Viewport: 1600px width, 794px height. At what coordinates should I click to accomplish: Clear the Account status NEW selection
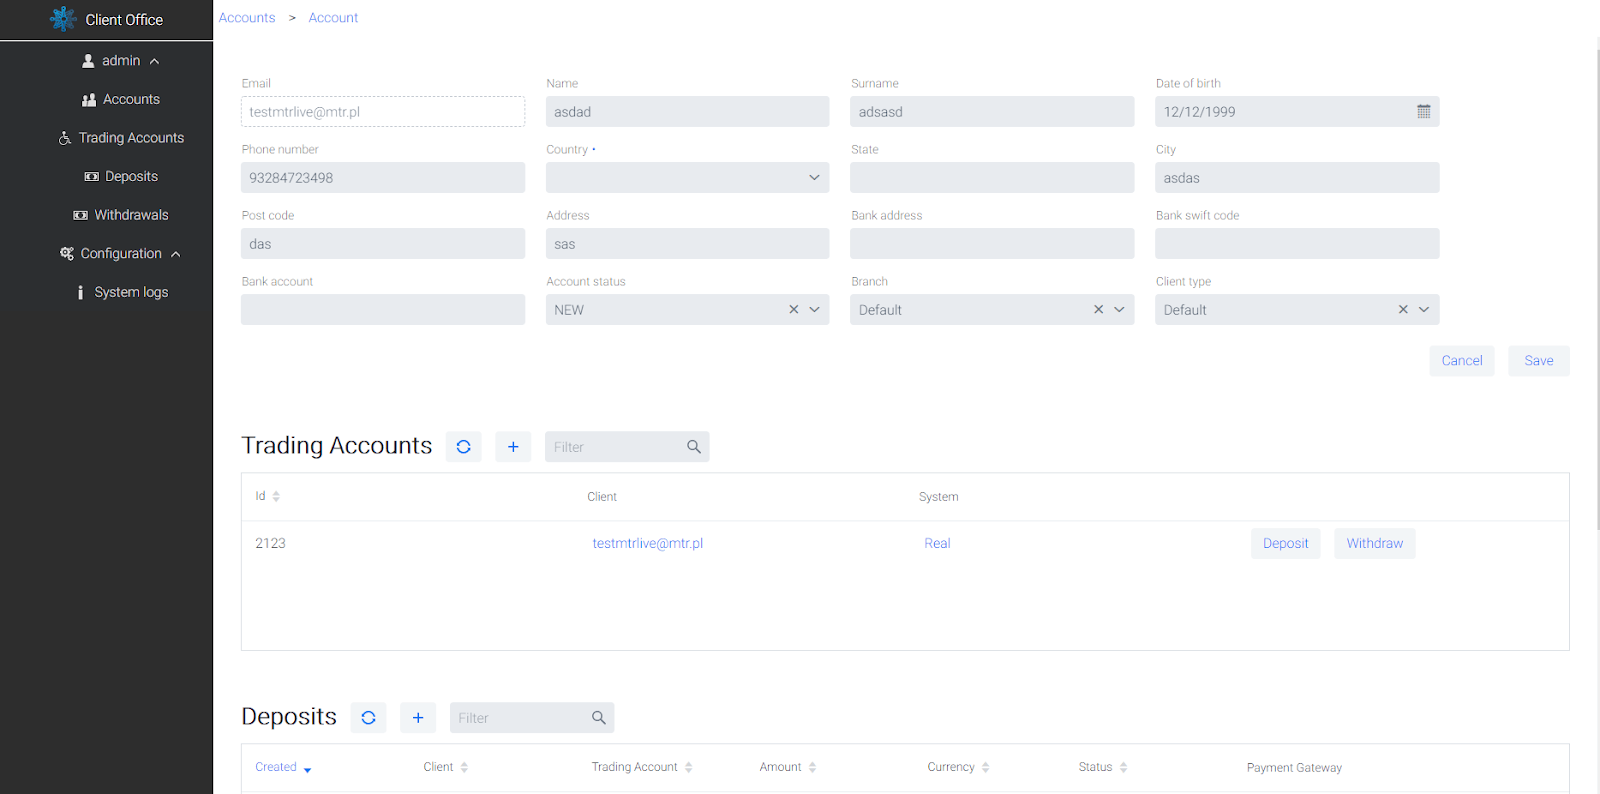(x=794, y=310)
